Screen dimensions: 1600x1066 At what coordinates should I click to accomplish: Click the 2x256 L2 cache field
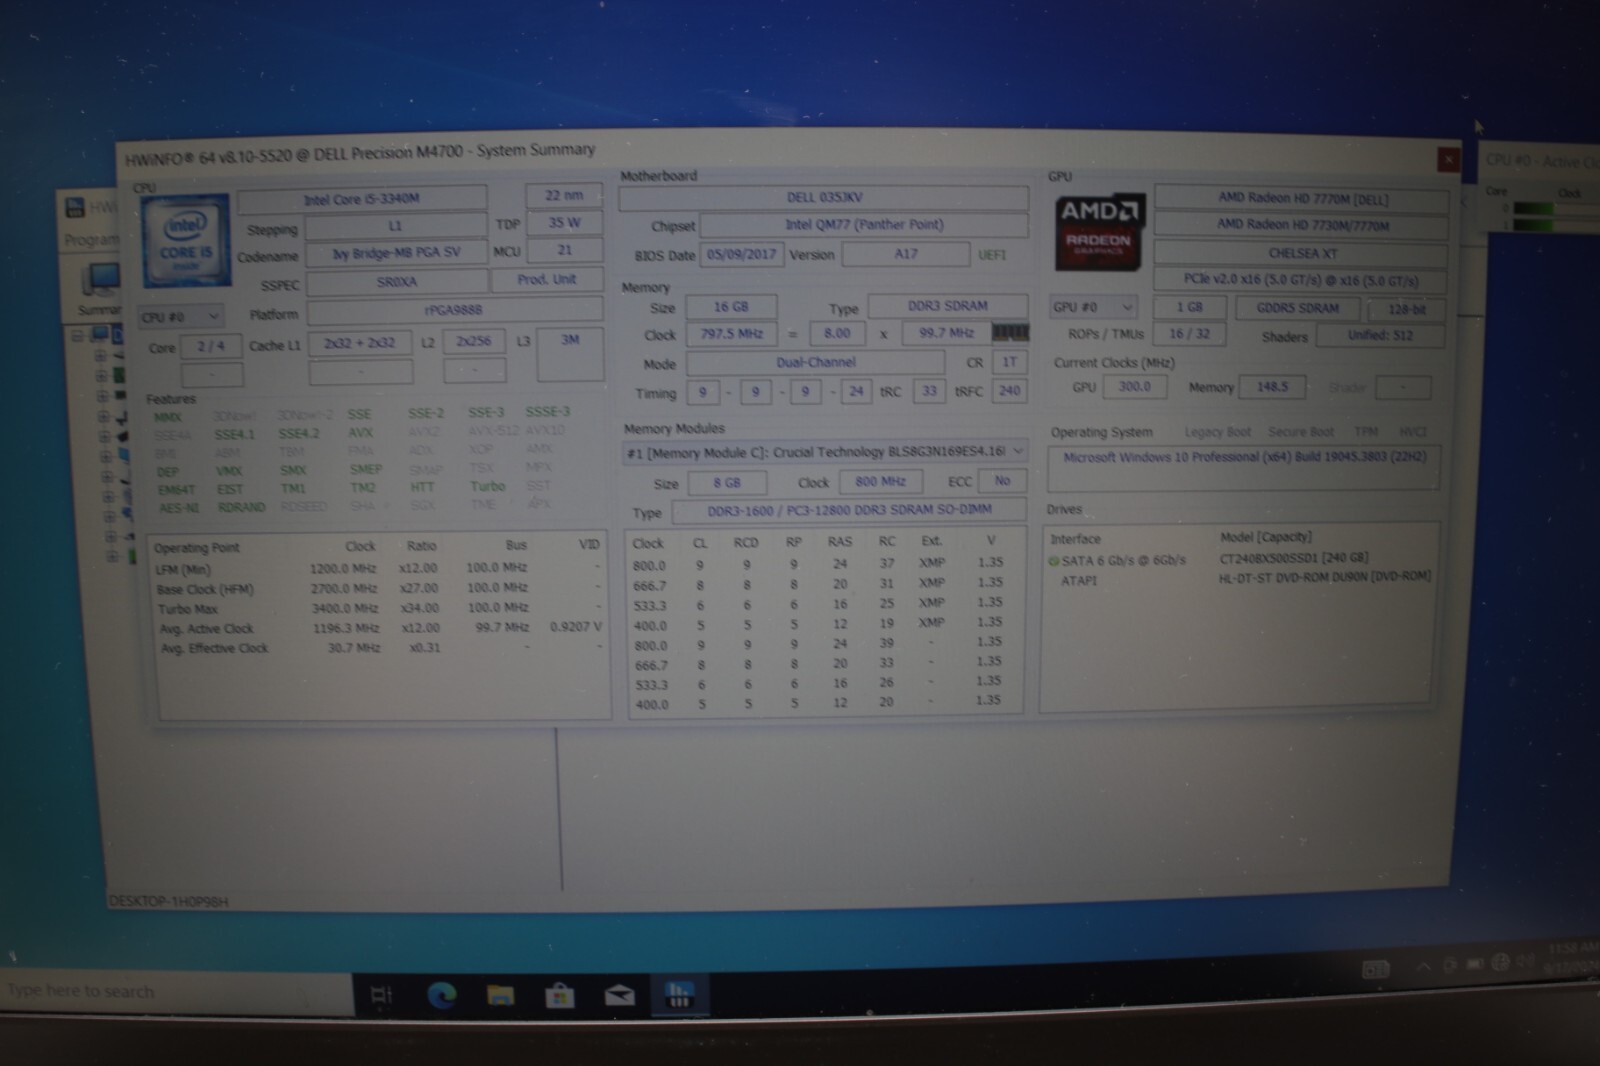point(474,341)
